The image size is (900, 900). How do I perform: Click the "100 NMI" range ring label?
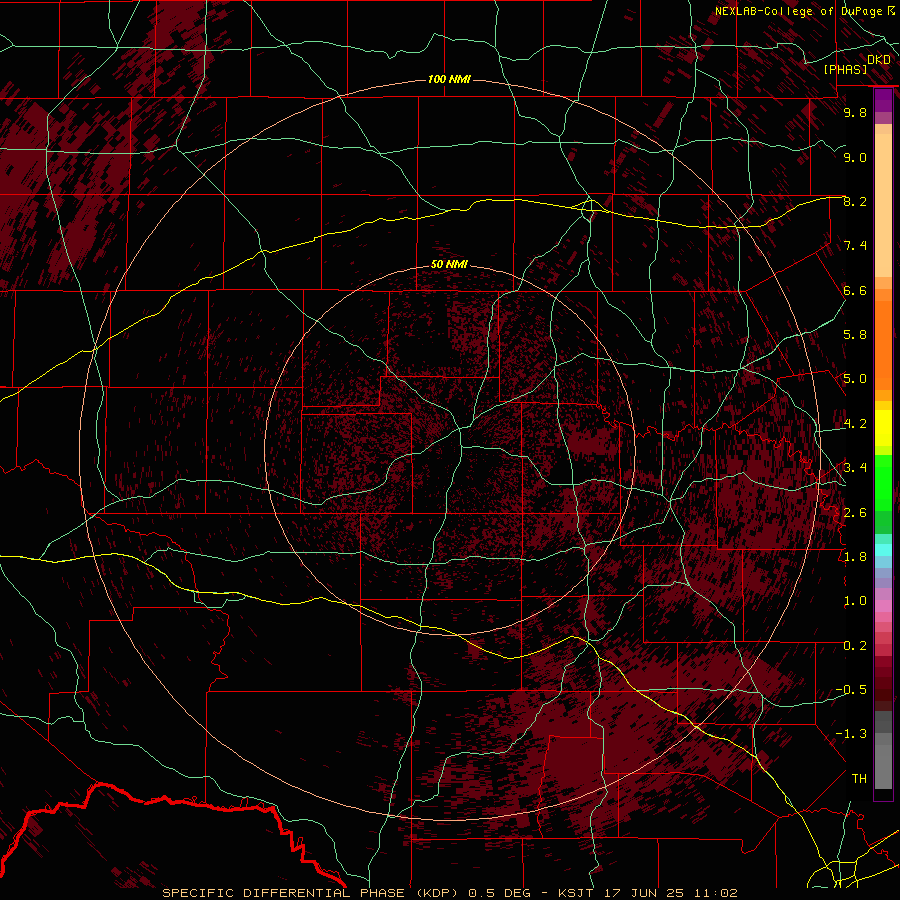click(x=449, y=79)
